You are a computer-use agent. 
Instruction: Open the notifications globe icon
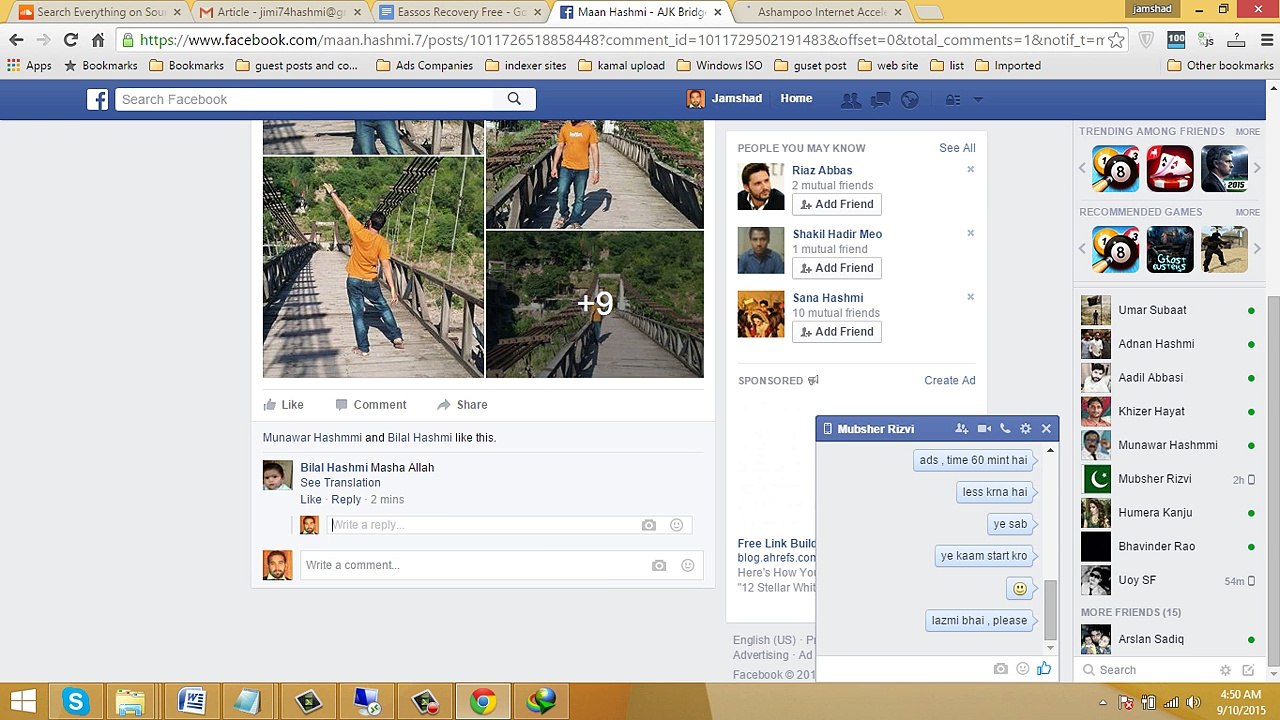pos(909,99)
